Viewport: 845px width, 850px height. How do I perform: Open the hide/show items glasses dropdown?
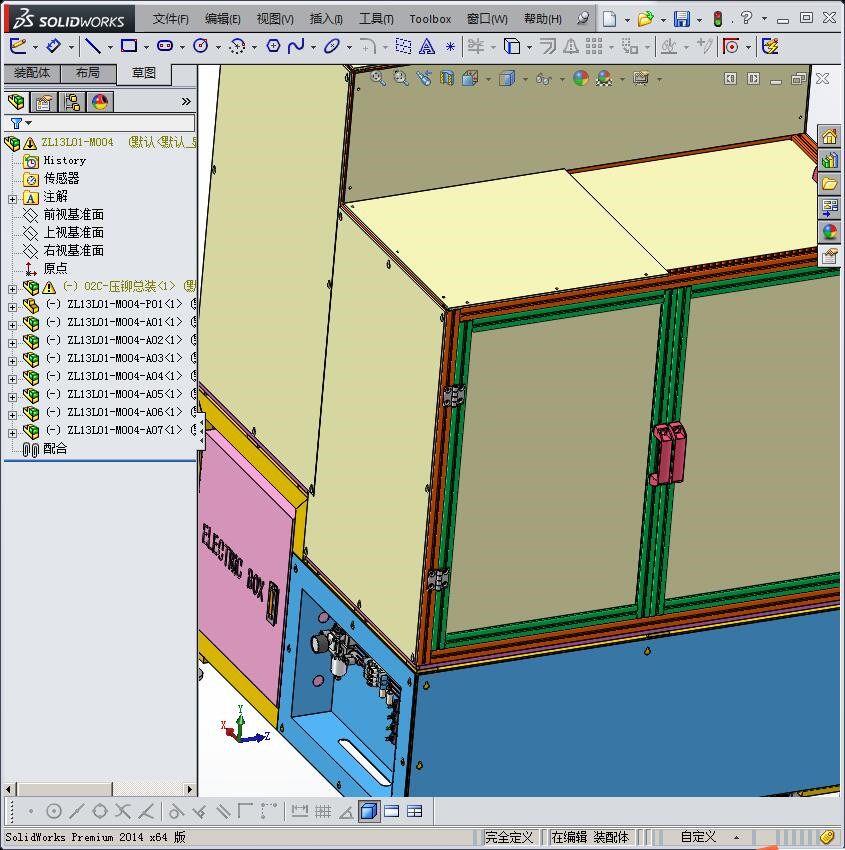pyautogui.click(x=562, y=80)
